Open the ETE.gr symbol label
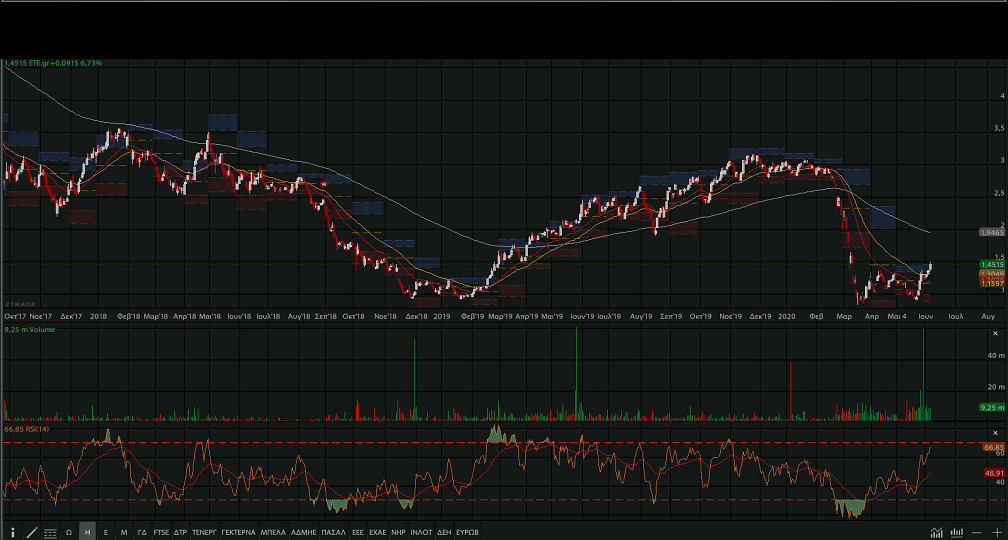Screen dimensions: 1008x540 (42, 63)
